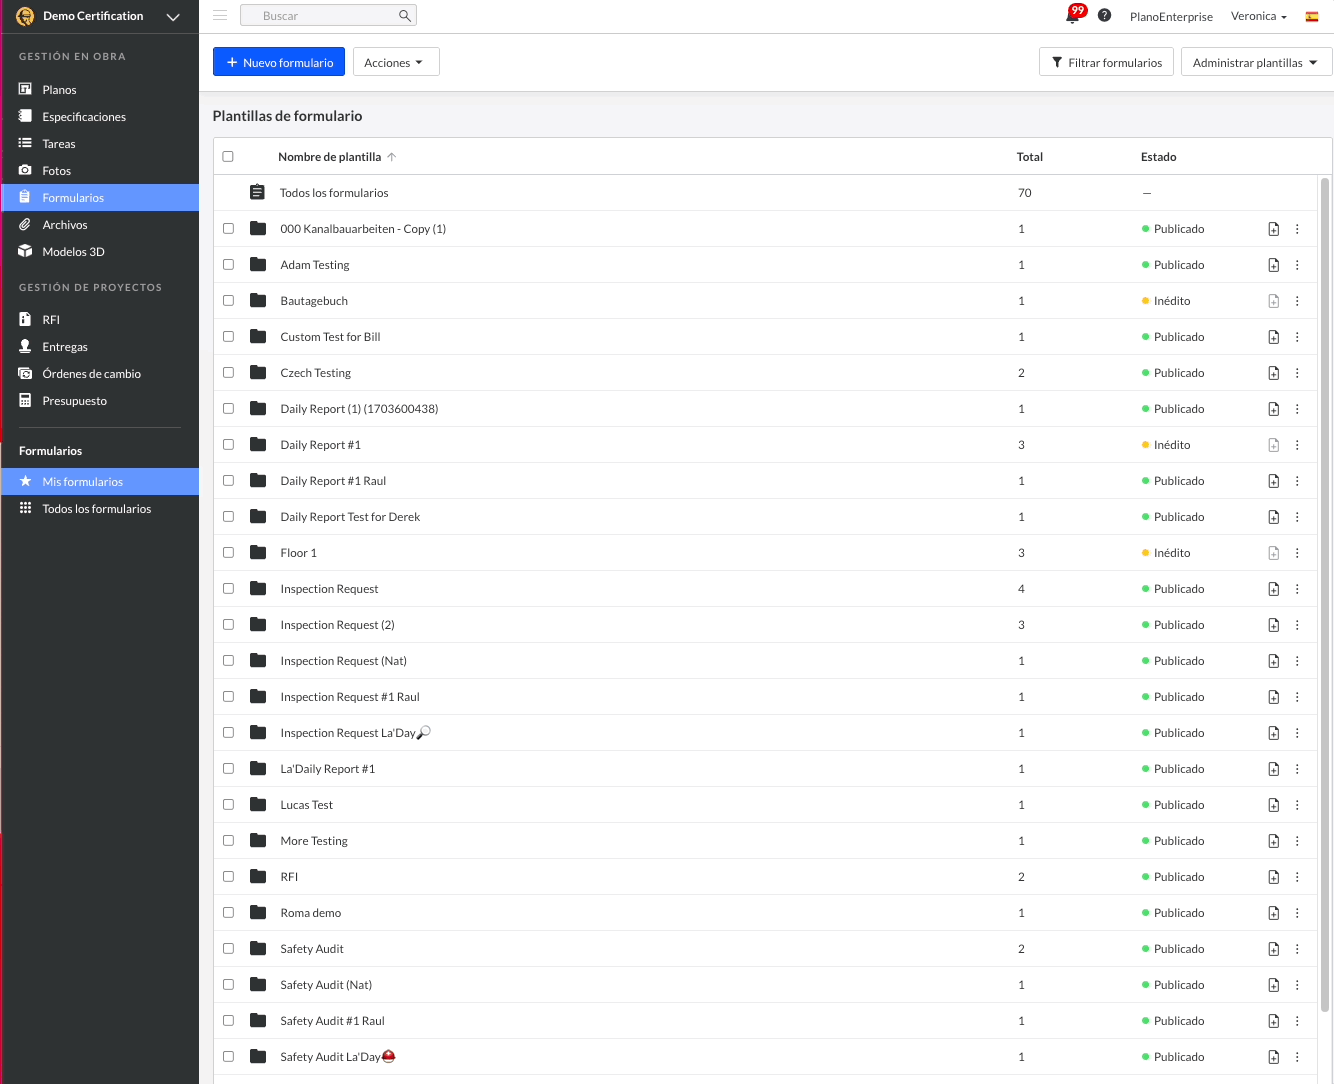This screenshot has height=1084, width=1334.
Task: Click the template list vertical scrollbar
Action: click(1325, 596)
